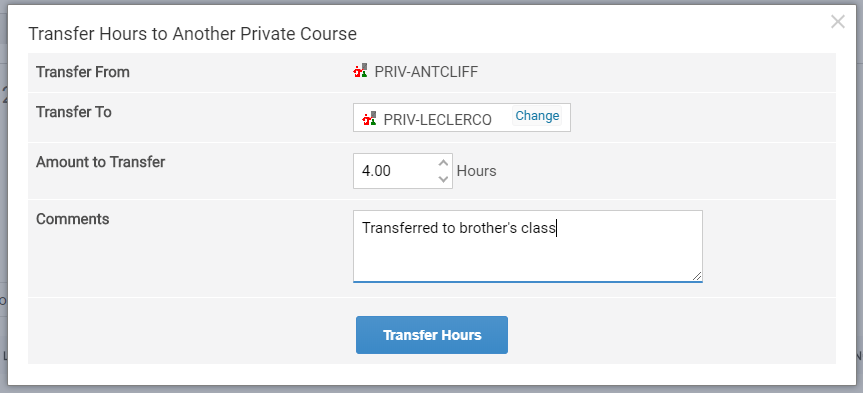Click into the Amount to Transfer field

[x=396, y=171]
